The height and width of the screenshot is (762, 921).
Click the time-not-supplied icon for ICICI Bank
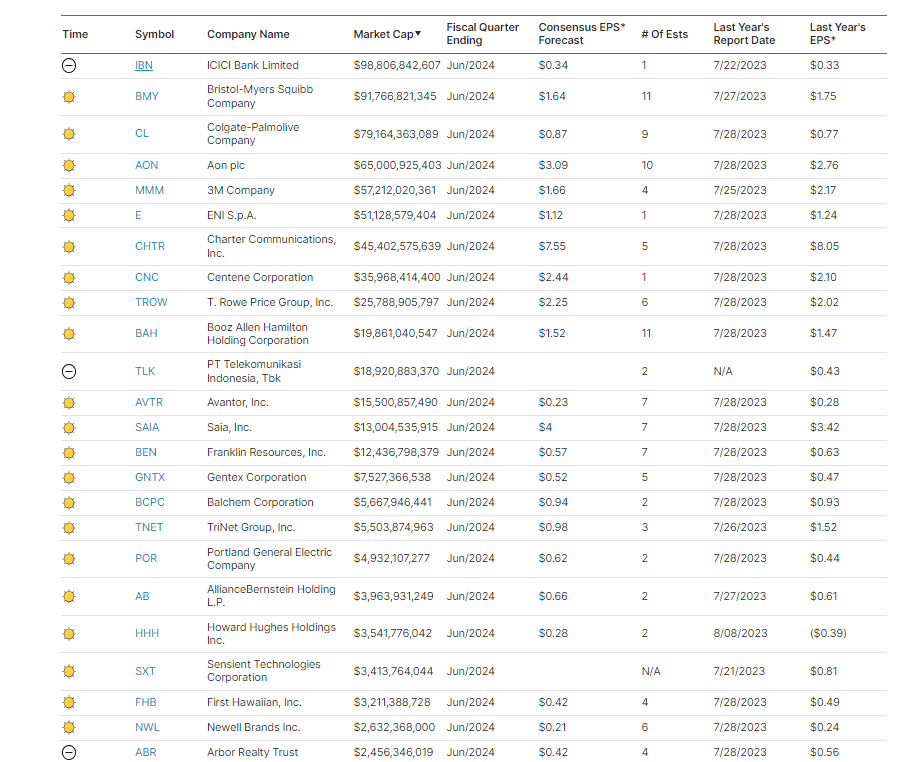coord(69,66)
